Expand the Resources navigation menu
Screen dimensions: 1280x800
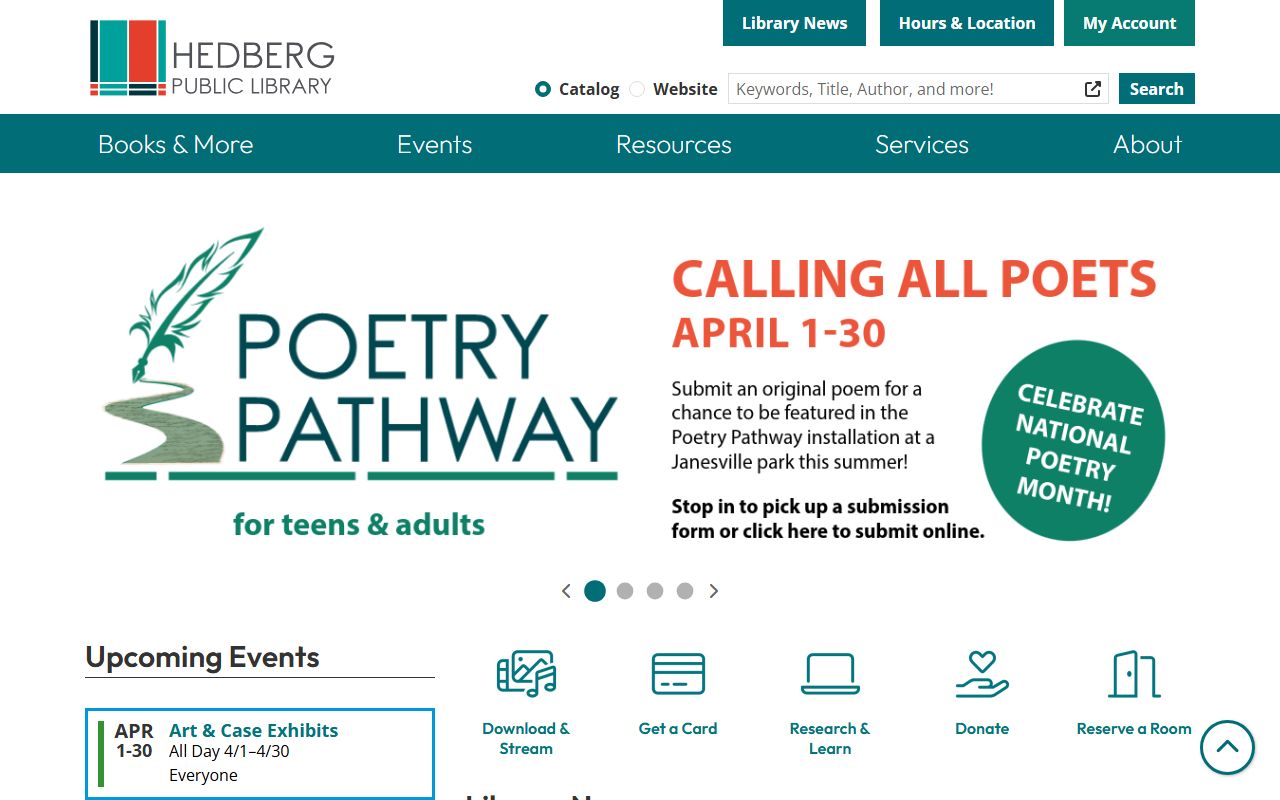[673, 144]
